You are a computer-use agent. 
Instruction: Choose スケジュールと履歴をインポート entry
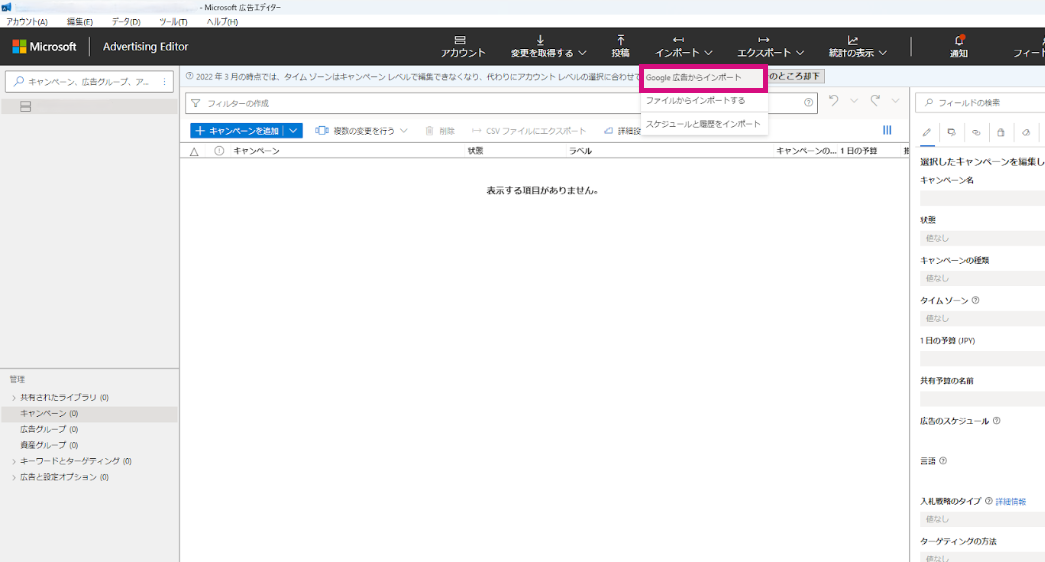point(702,124)
